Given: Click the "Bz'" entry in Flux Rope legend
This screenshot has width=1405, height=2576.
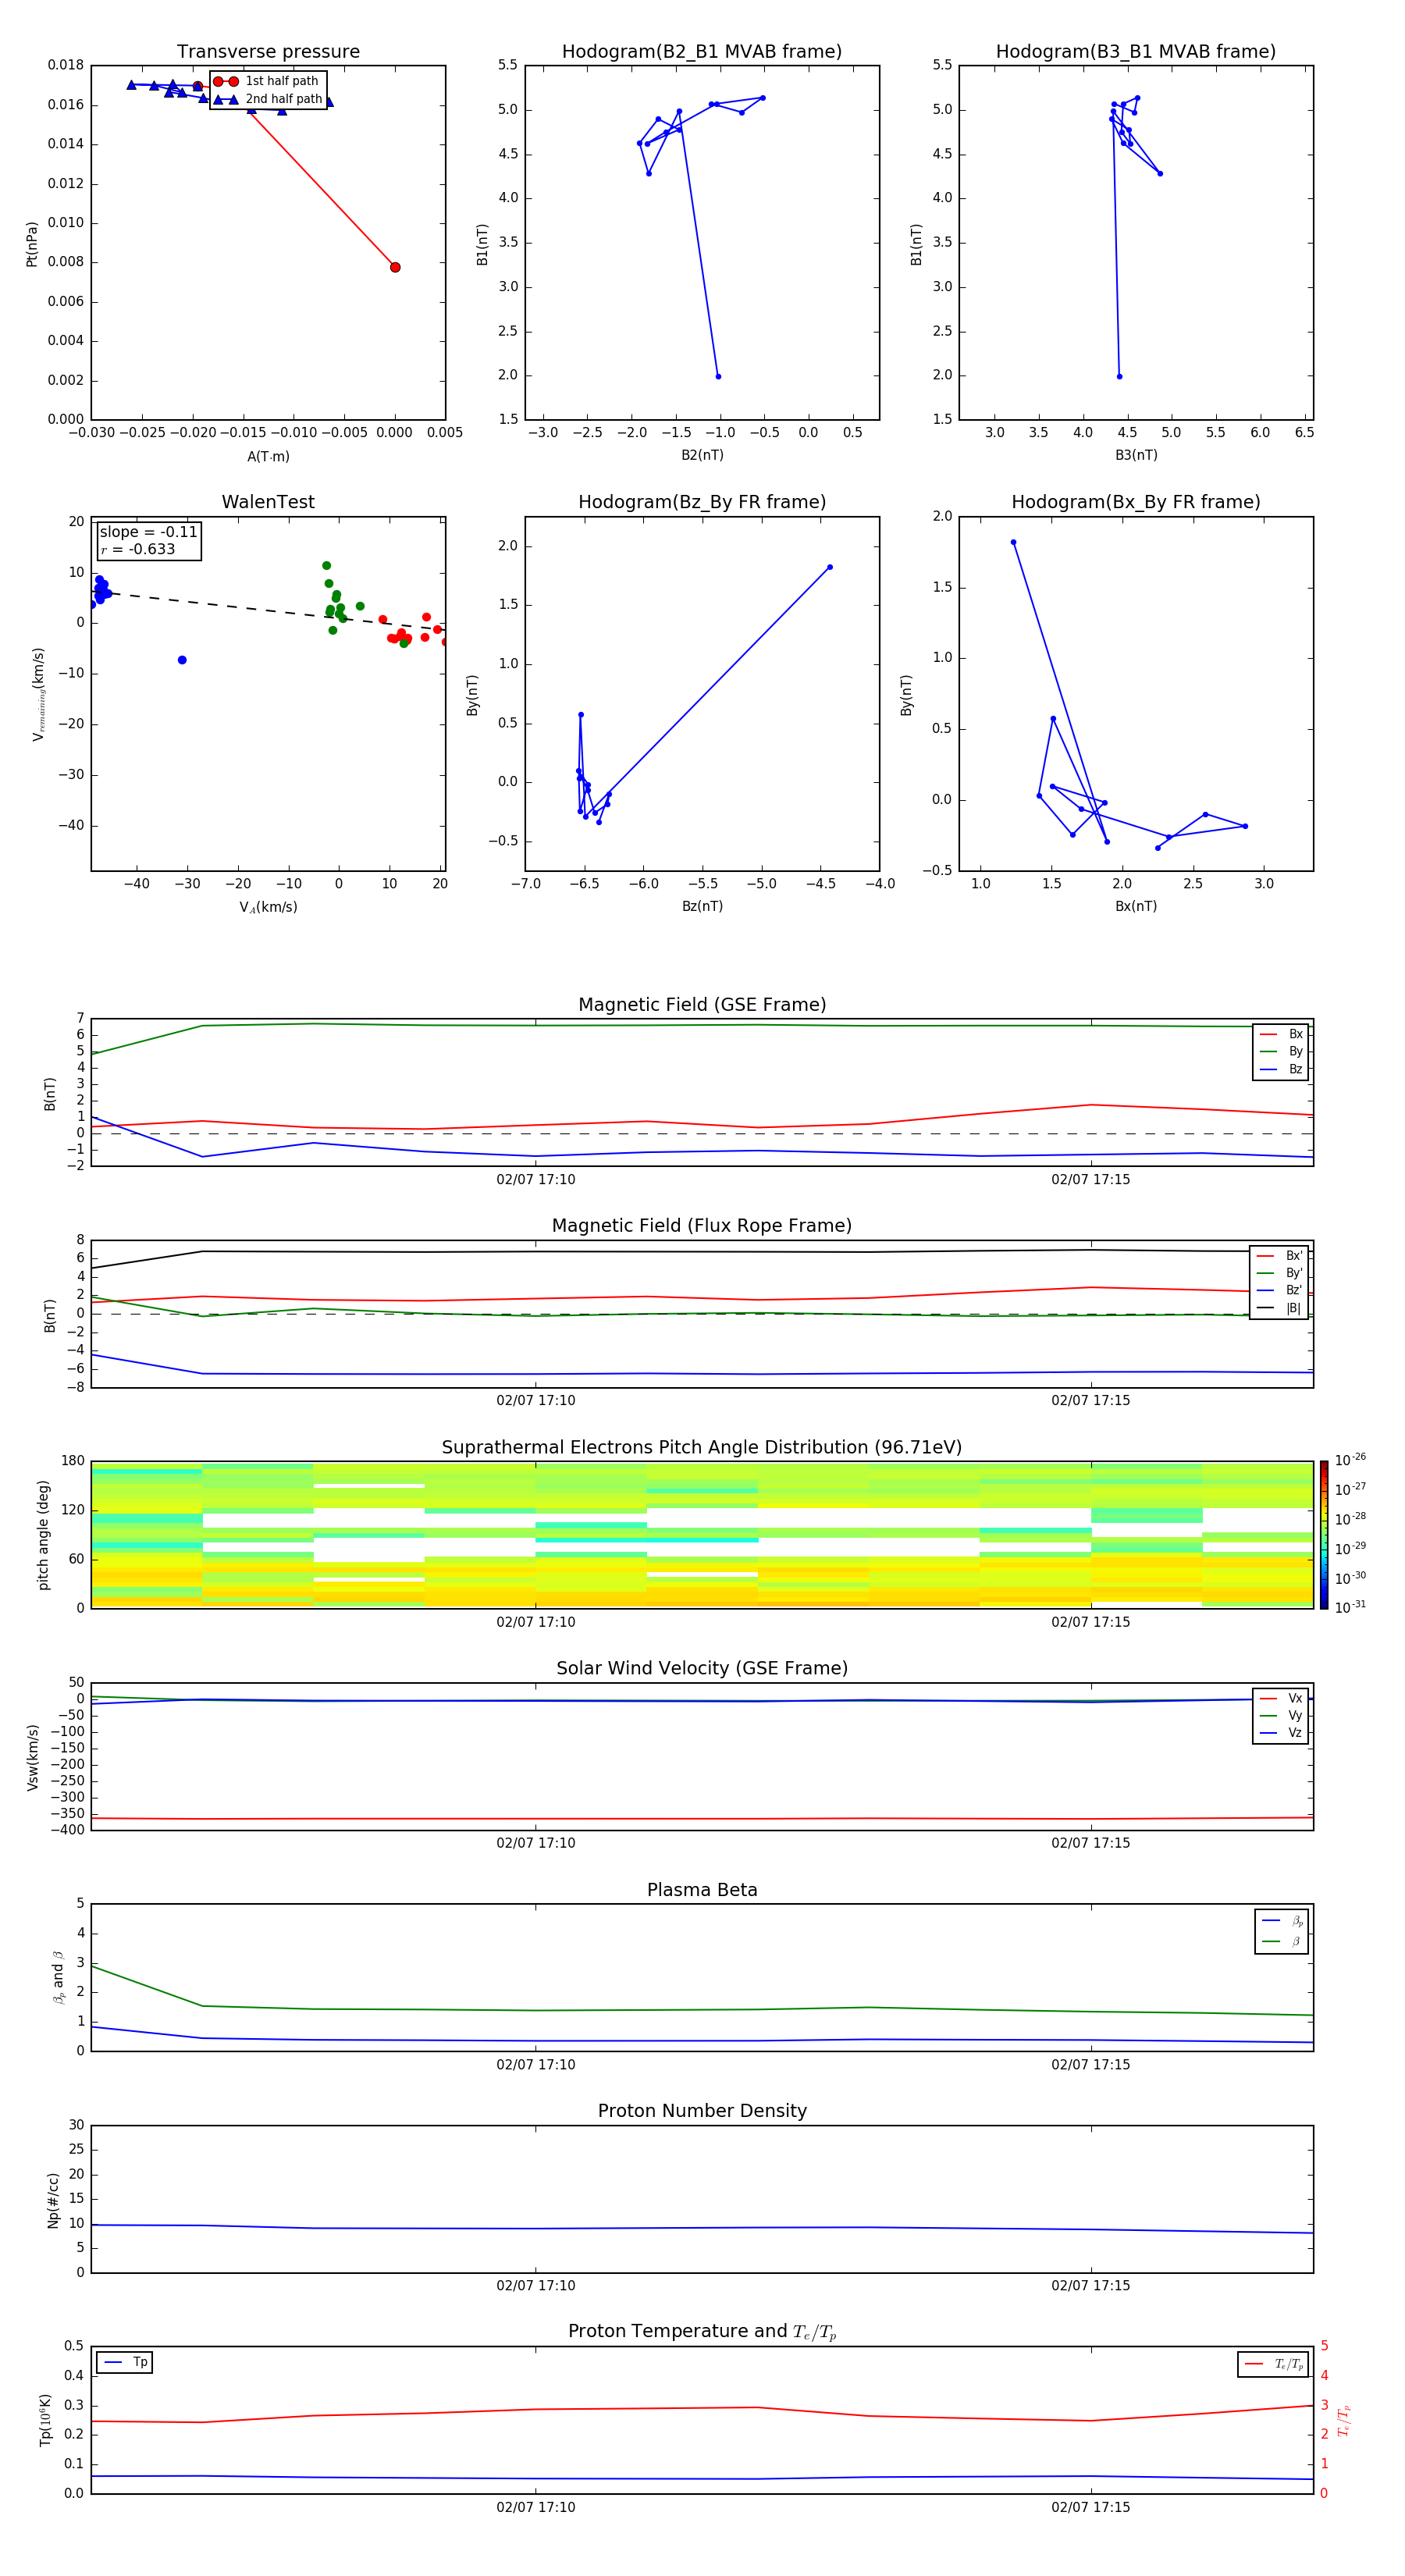Looking at the screenshot, I should [x=1279, y=1290].
